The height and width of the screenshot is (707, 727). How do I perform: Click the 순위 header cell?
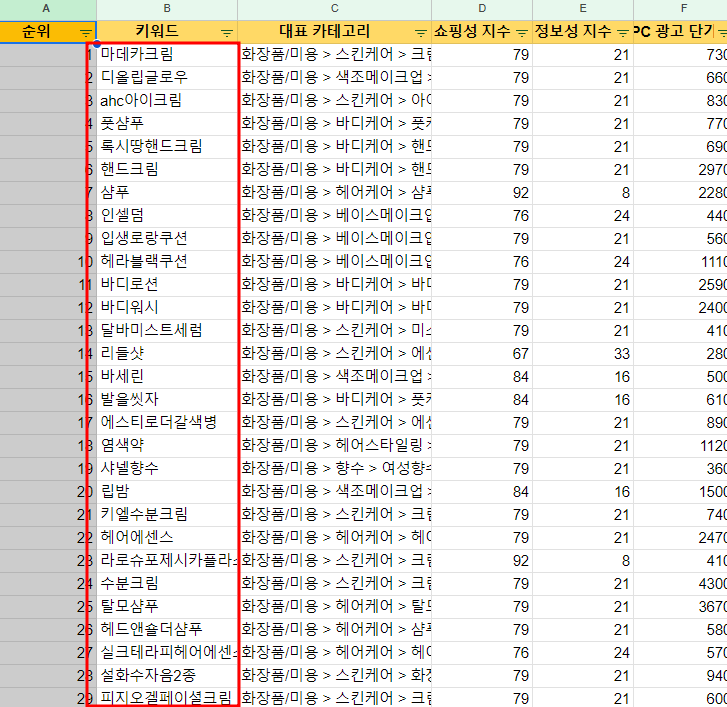pyautogui.click(x=48, y=32)
